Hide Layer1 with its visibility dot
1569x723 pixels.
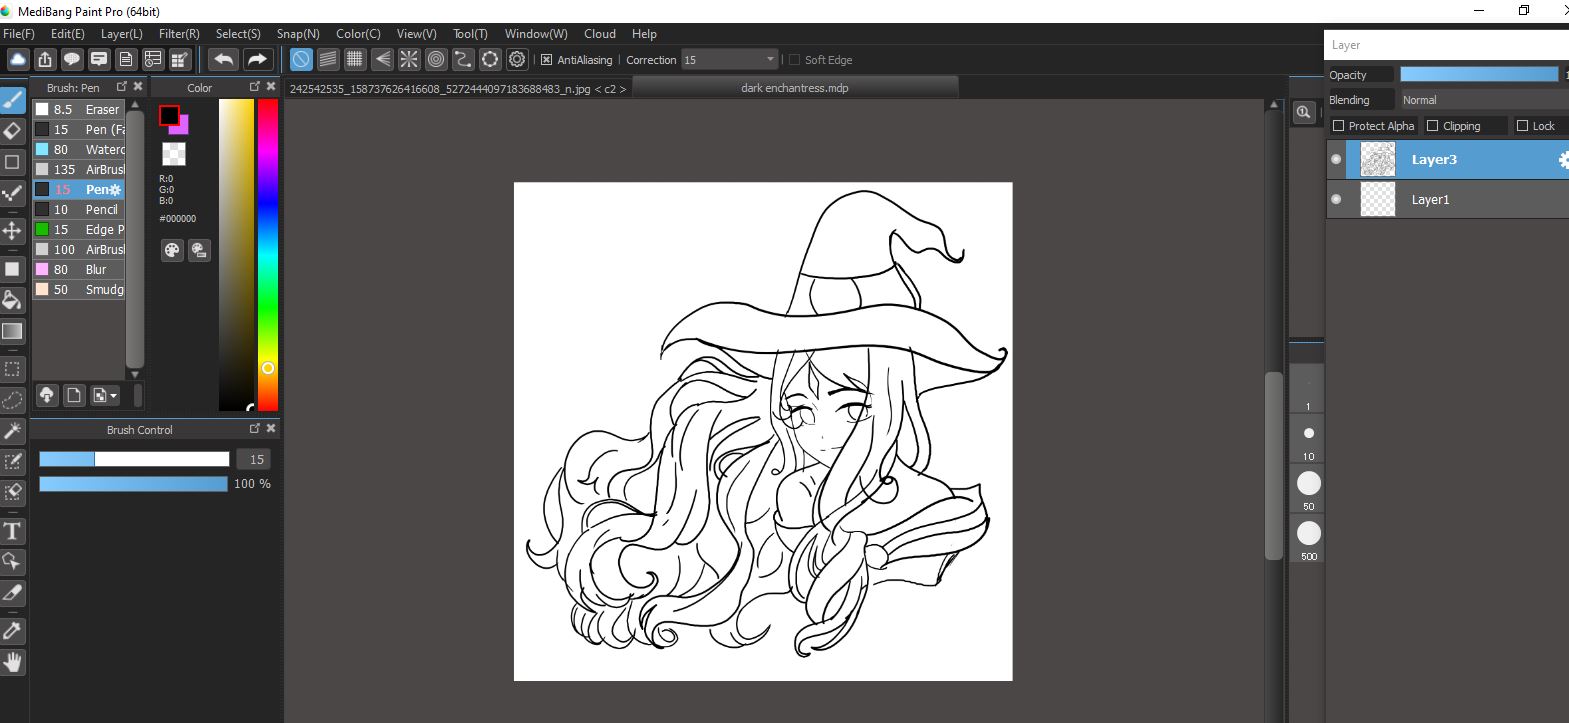pyautogui.click(x=1336, y=199)
